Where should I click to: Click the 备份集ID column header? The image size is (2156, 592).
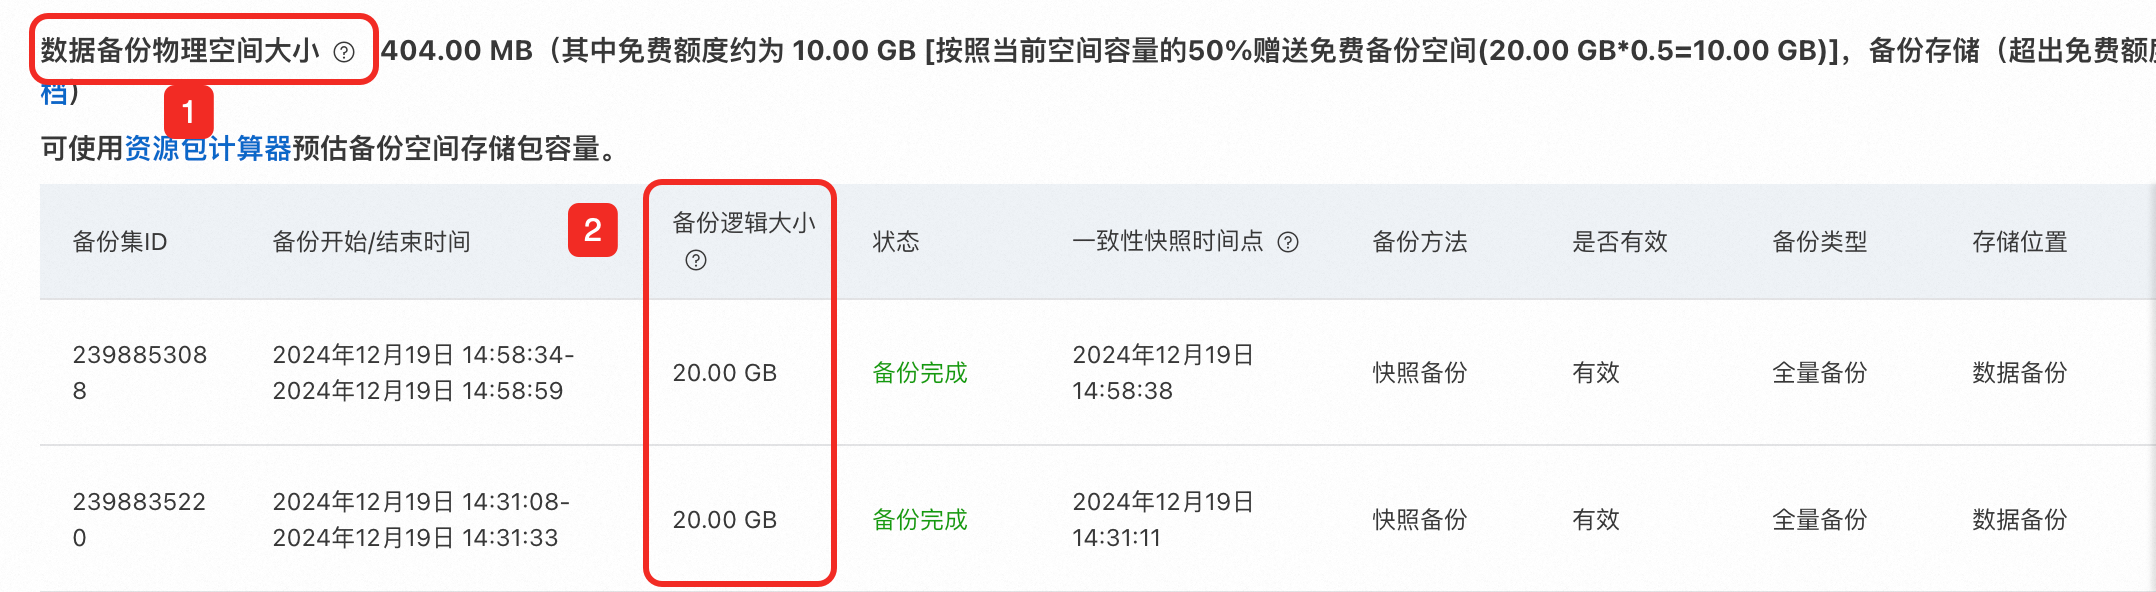120,242
